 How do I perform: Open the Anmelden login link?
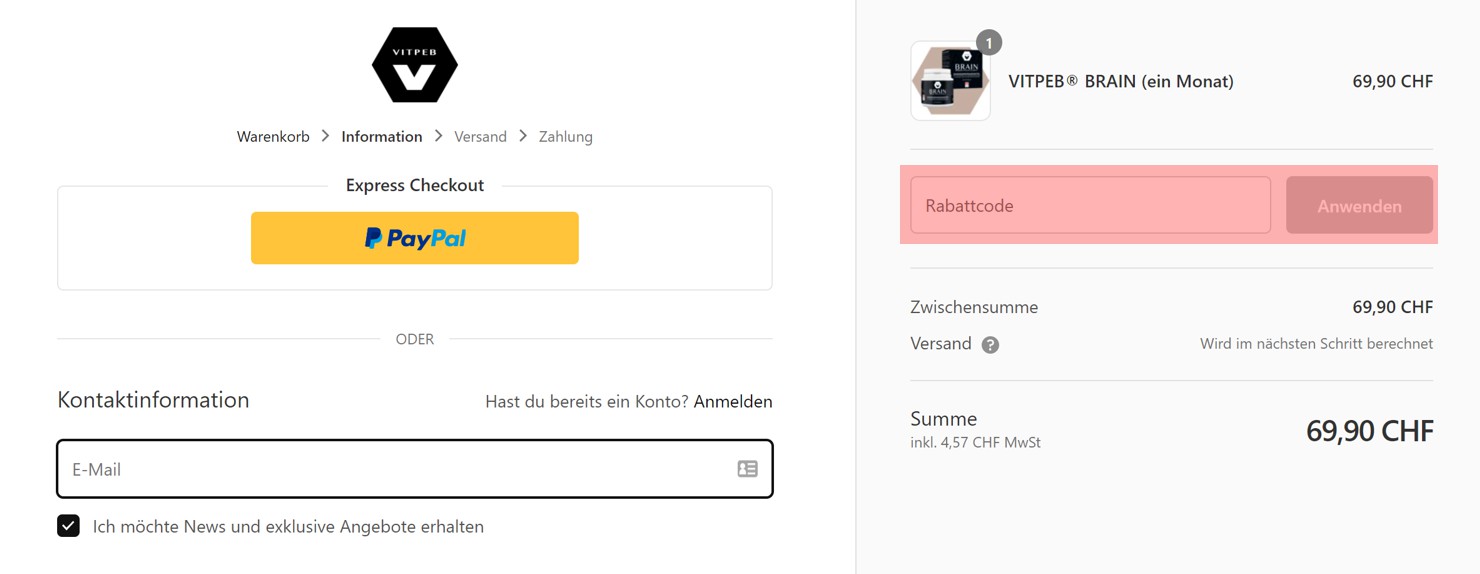(x=733, y=402)
